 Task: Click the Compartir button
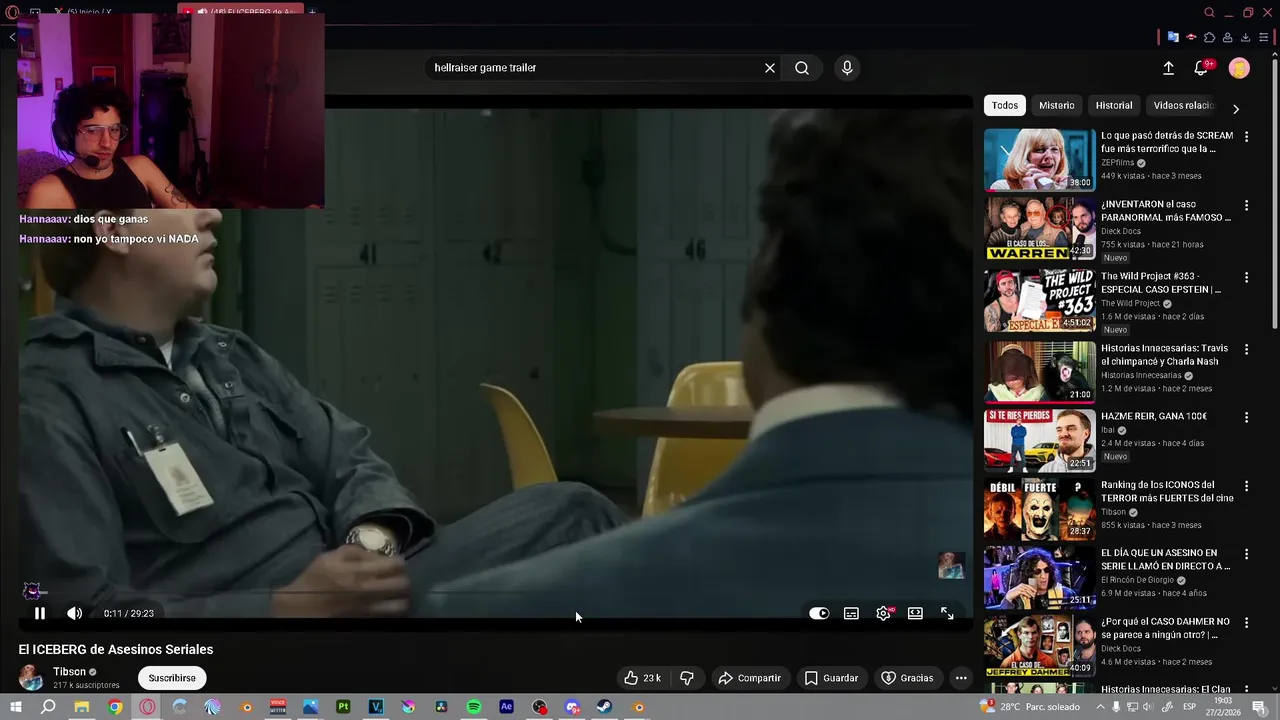[x=749, y=678]
